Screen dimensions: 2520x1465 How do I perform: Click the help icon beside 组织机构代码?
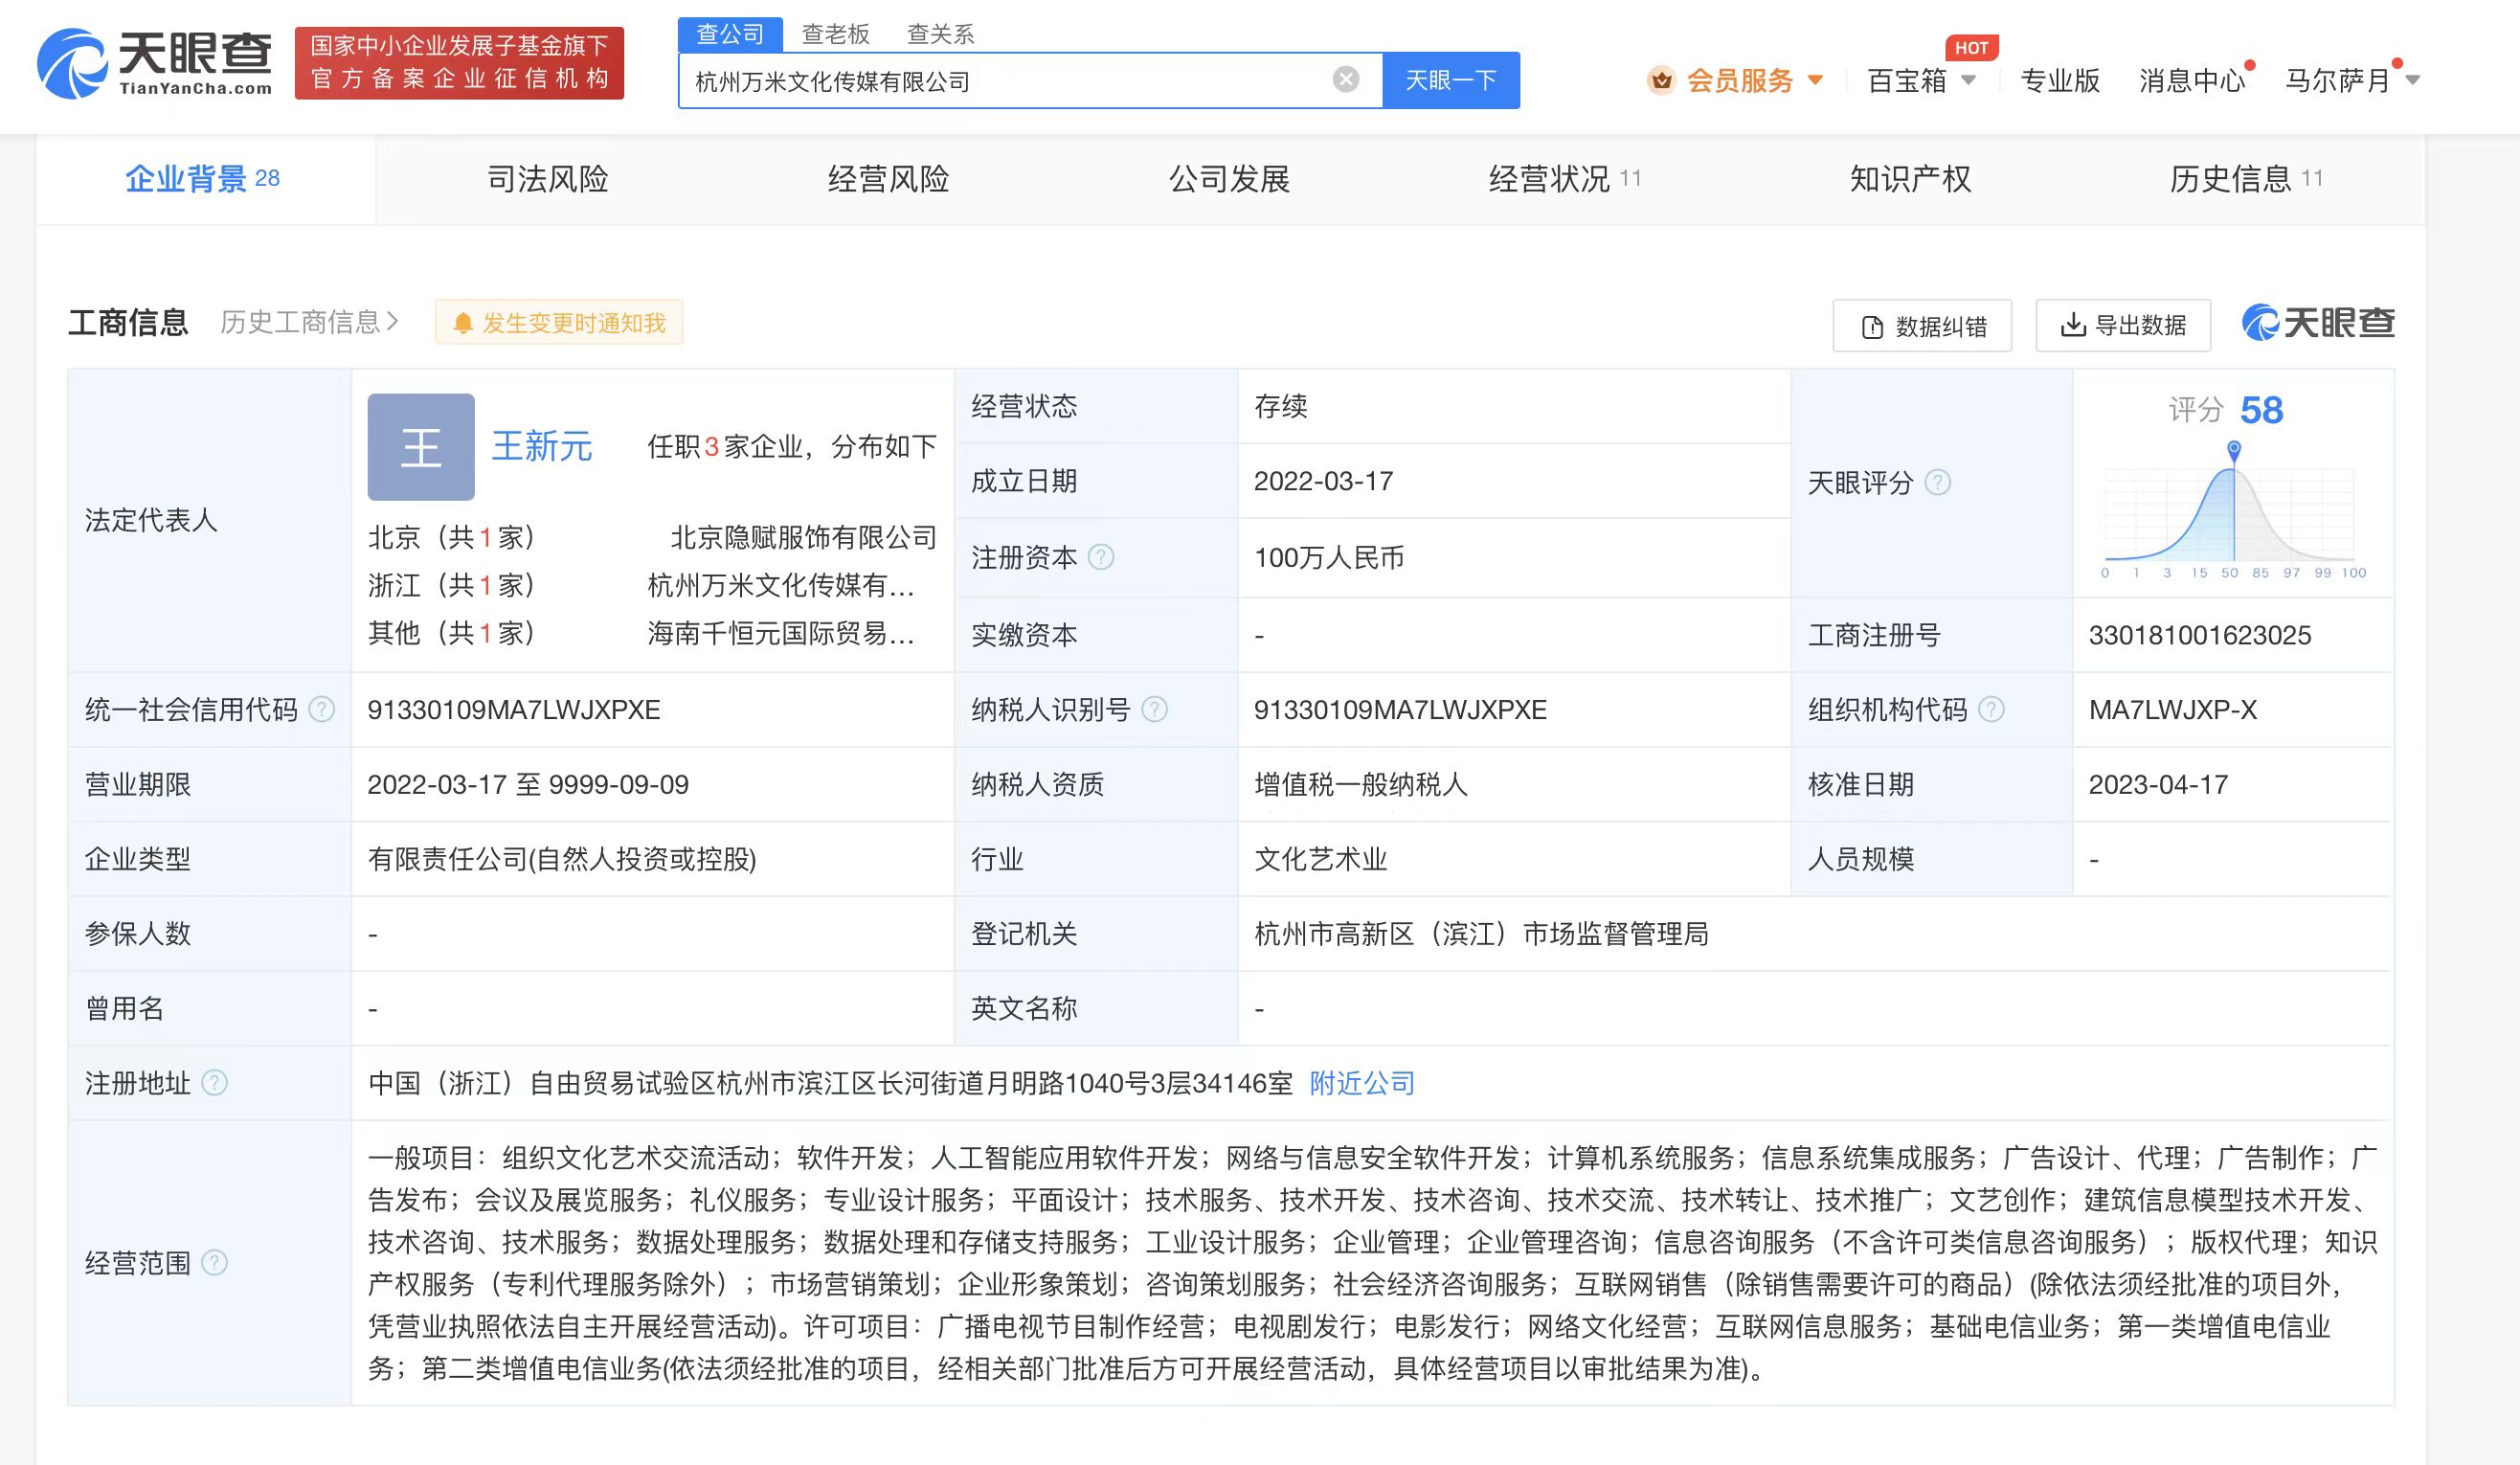tap(1991, 710)
